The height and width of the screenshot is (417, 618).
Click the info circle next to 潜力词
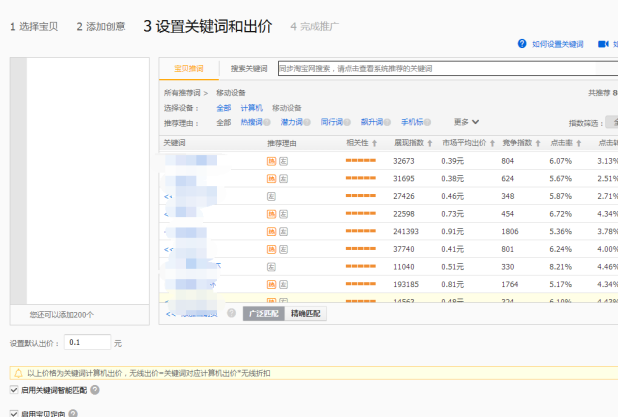click(x=307, y=122)
